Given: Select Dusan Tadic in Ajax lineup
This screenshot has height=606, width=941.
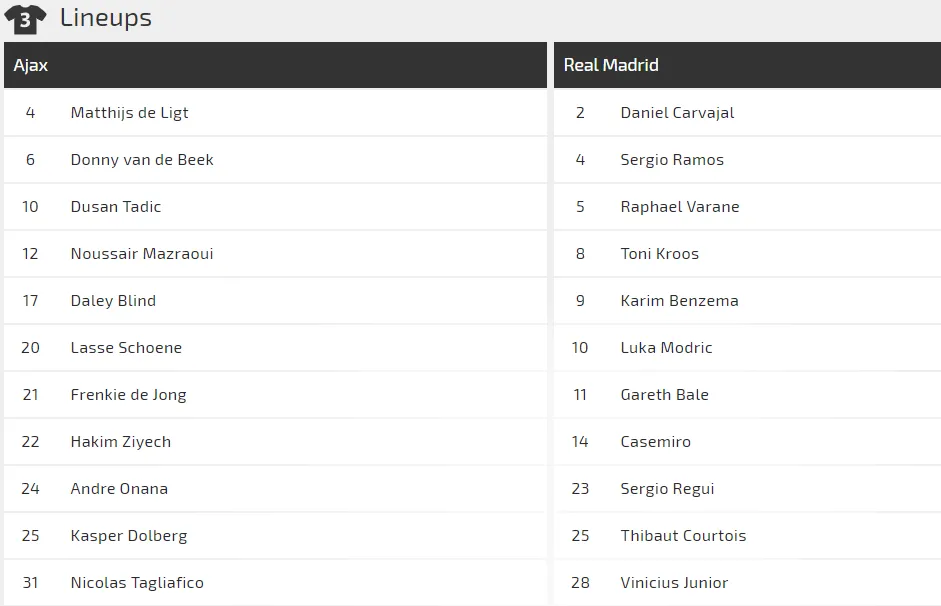Looking at the screenshot, I should (116, 207).
